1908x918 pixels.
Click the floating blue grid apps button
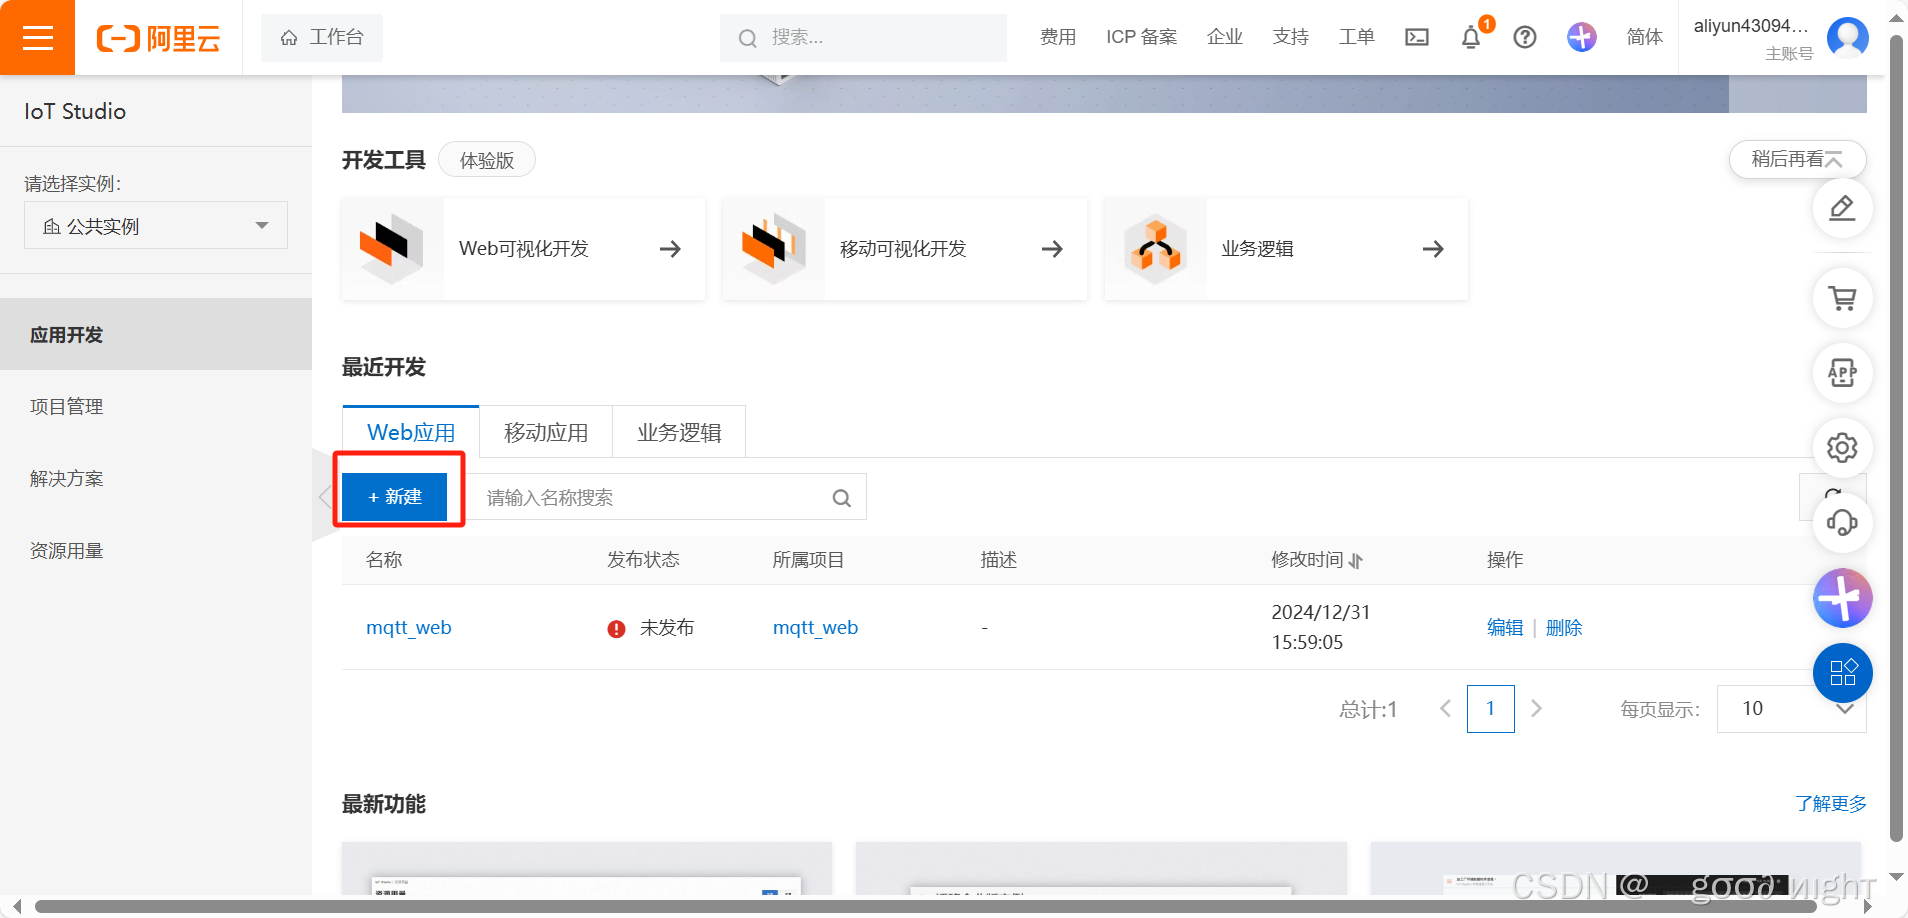tap(1842, 673)
